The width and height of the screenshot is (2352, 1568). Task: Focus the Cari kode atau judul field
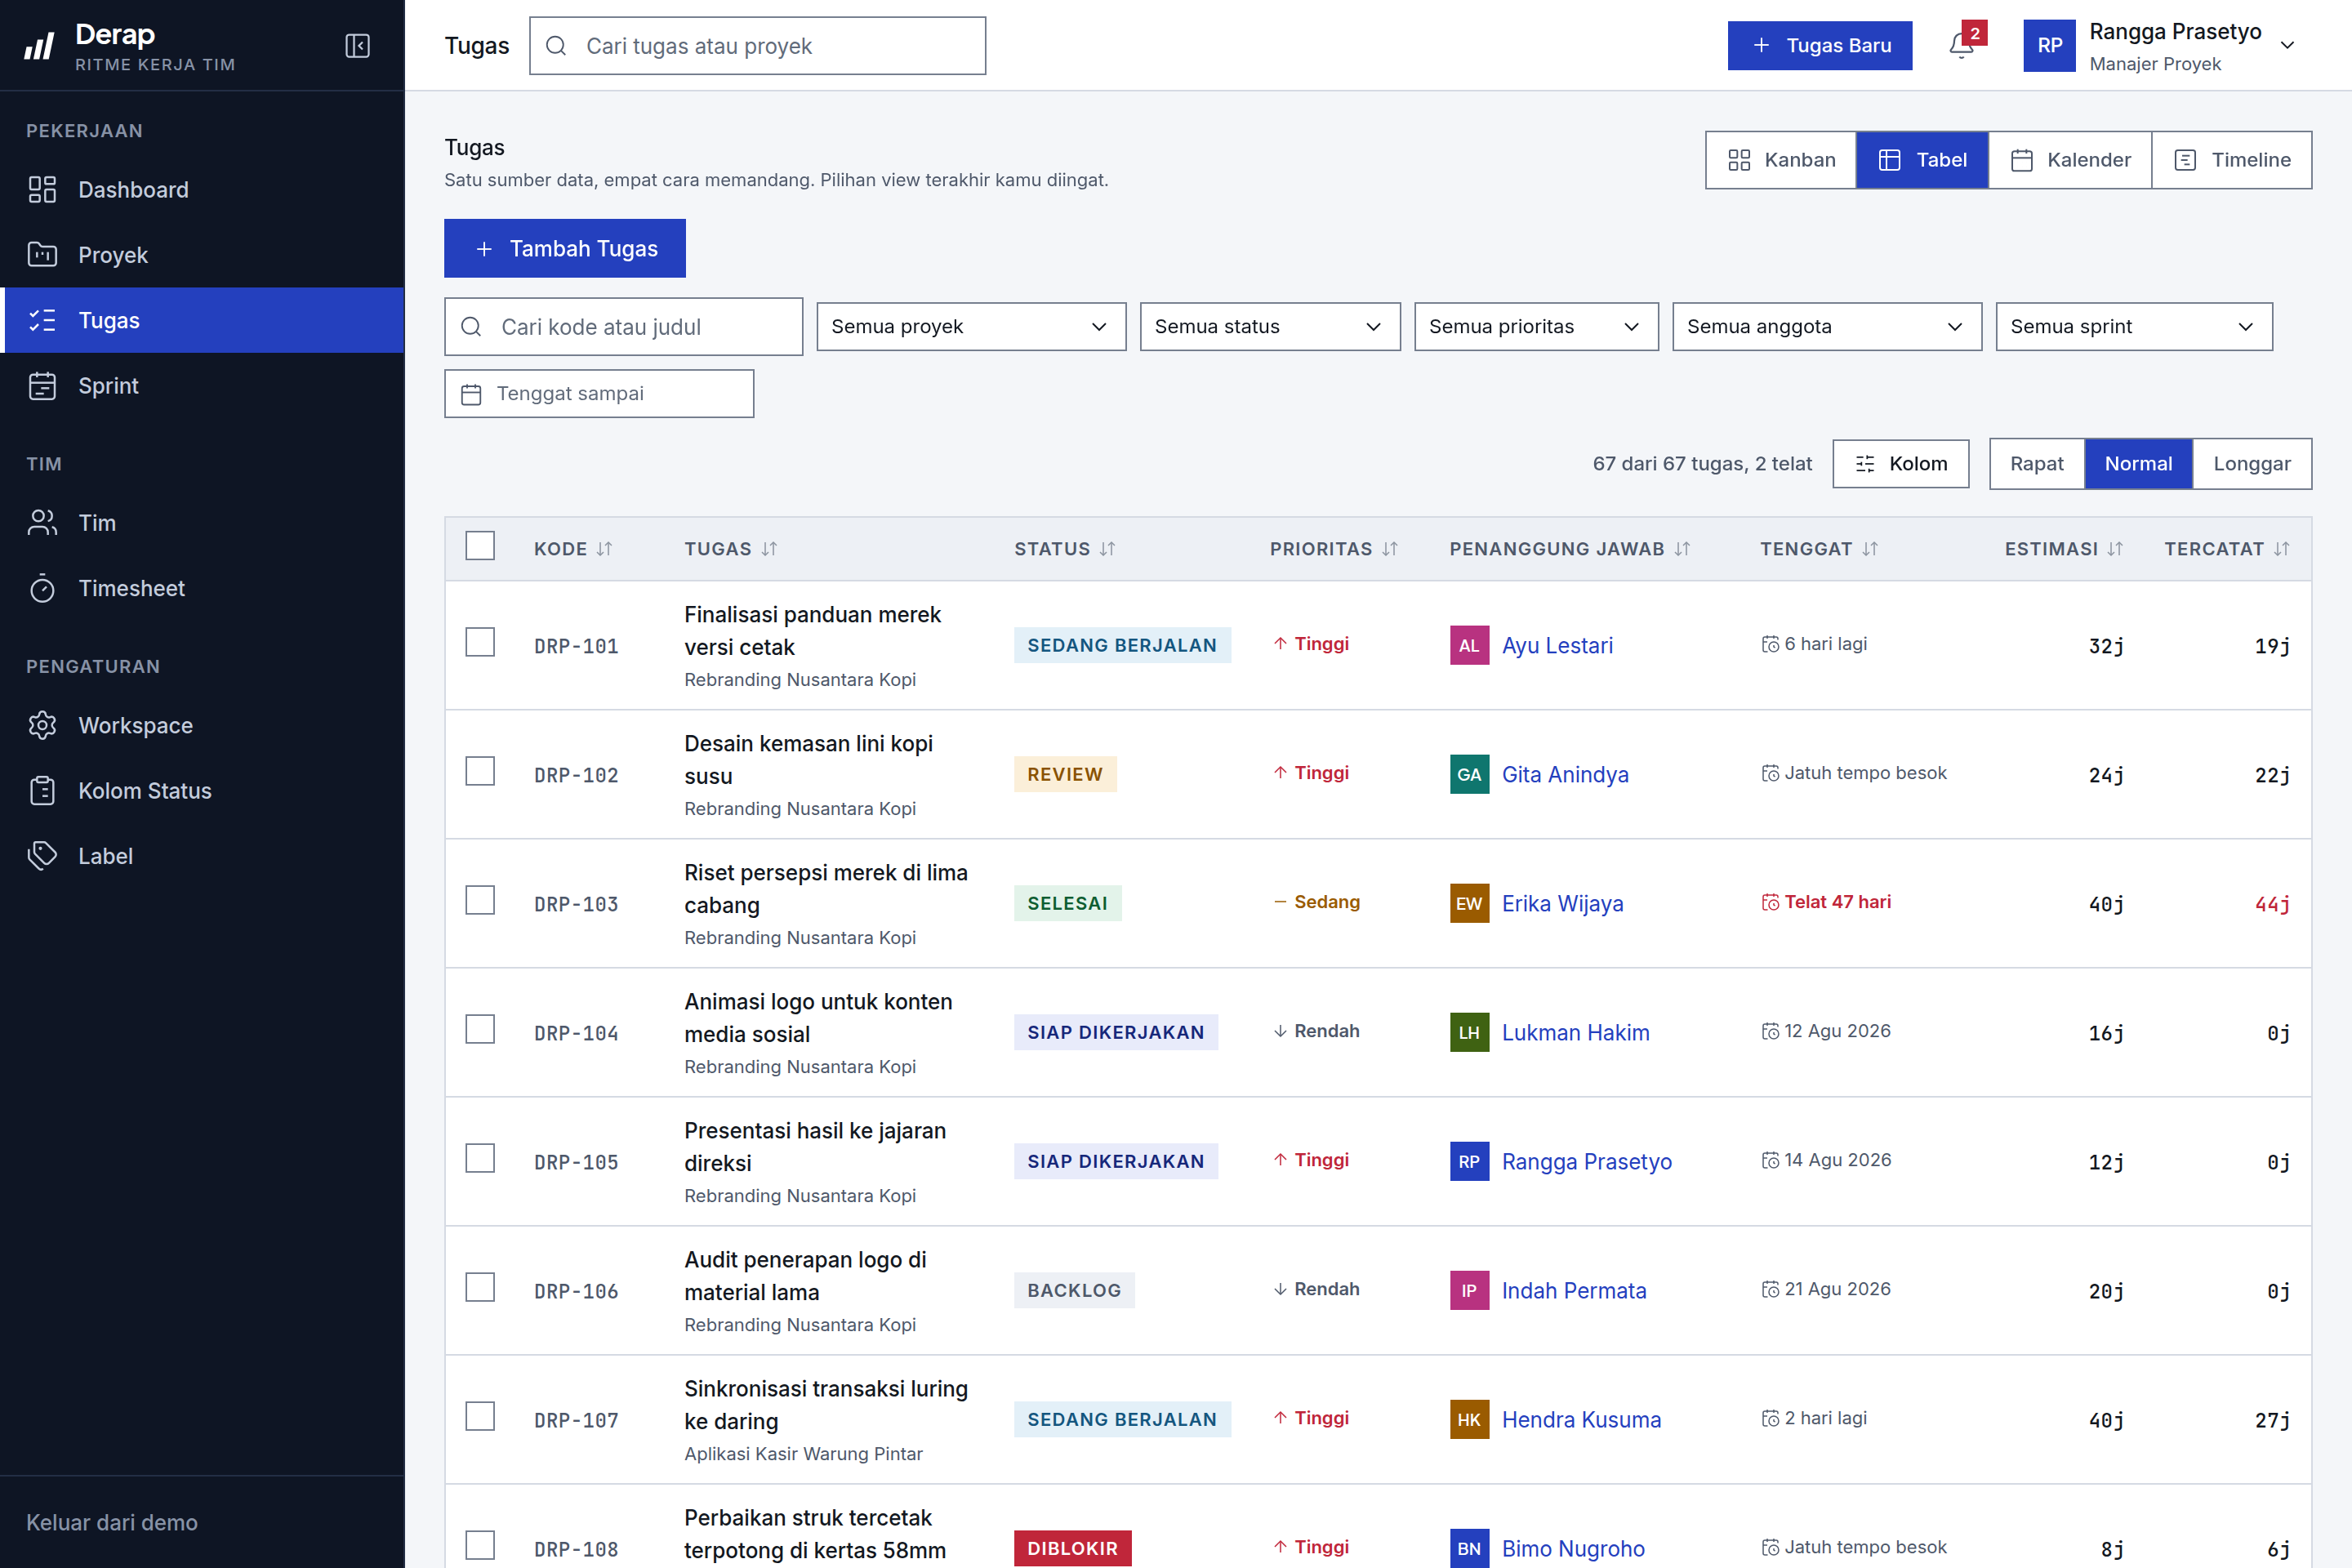[x=623, y=327]
